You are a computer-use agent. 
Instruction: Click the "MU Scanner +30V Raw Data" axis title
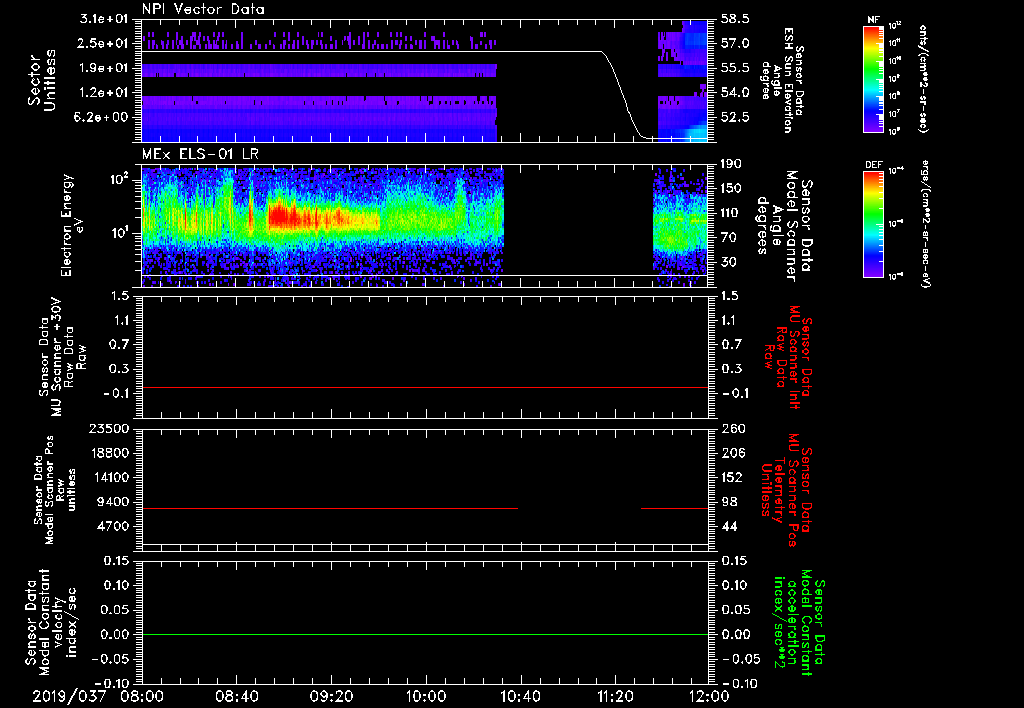click(x=63, y=358)
